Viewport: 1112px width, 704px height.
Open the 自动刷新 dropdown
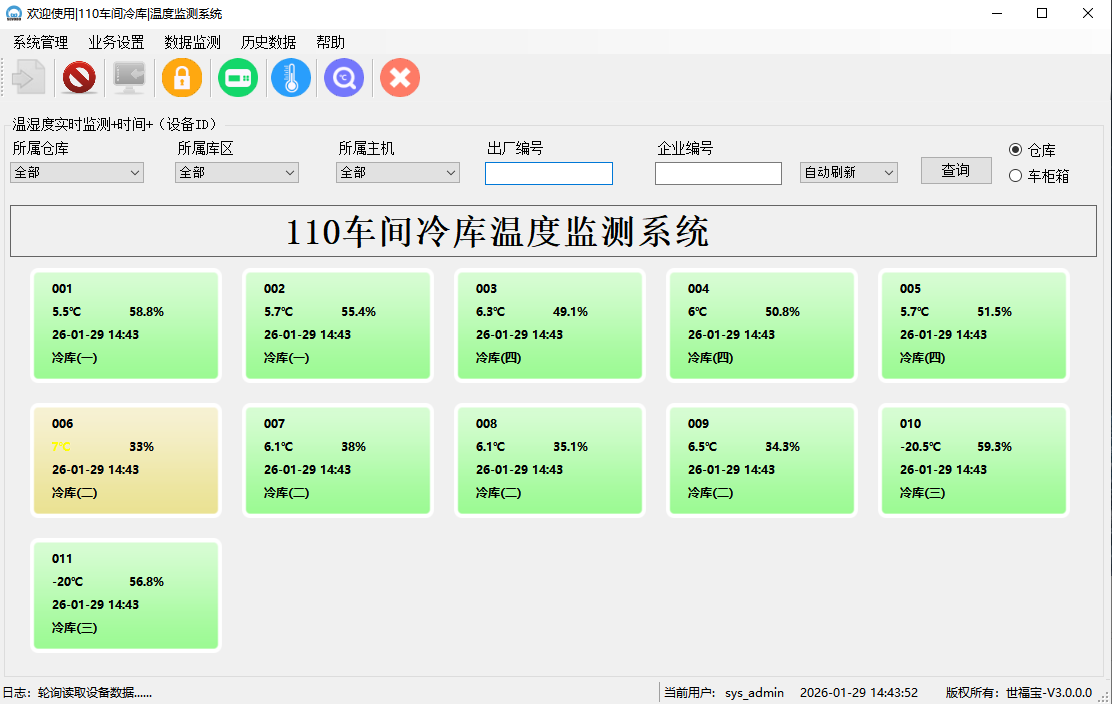click(848, 173)
